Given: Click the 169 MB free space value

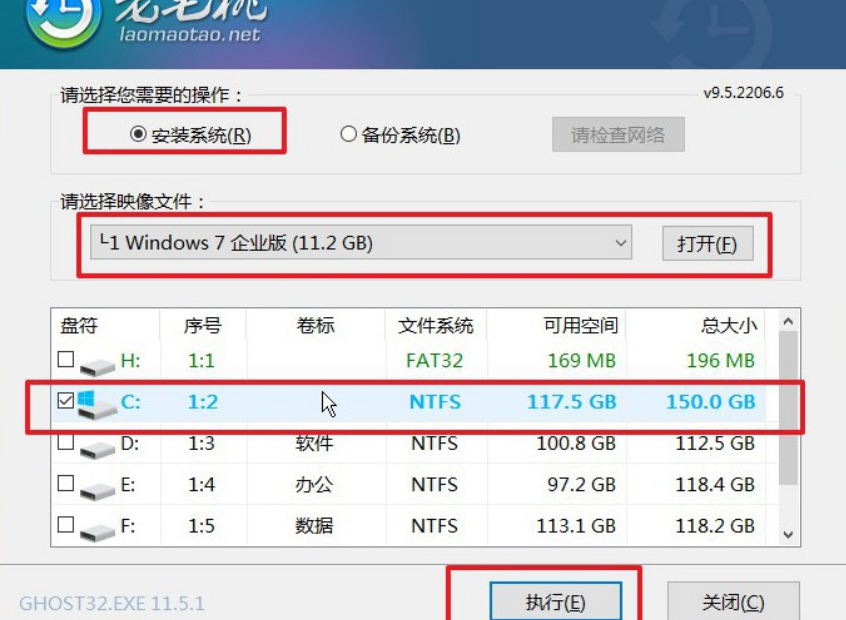Looking at the screenshot, I should pos(582,360).
